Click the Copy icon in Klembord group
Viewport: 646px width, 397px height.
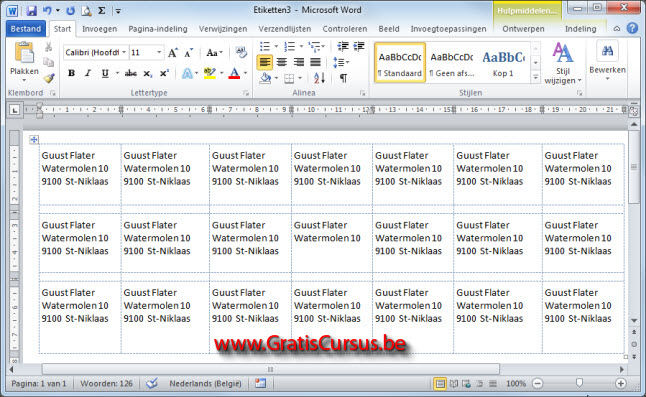49,62
